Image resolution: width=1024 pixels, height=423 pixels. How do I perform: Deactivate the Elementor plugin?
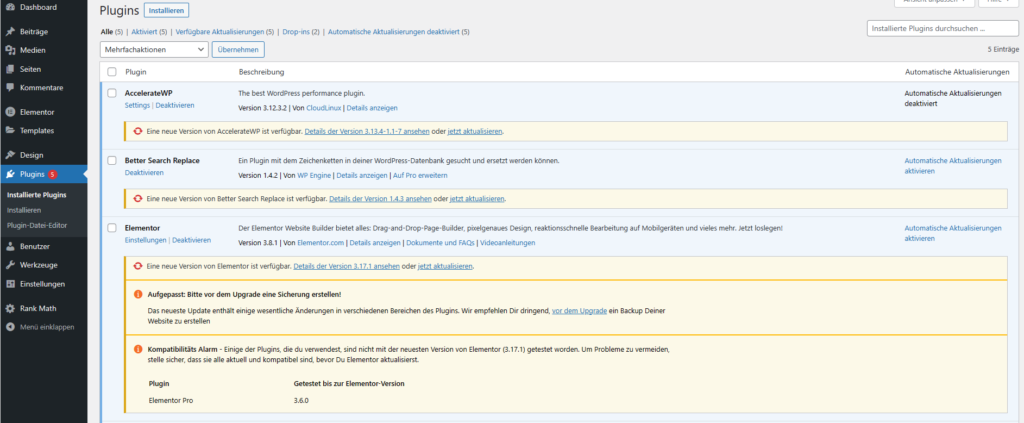coord(191,240)
